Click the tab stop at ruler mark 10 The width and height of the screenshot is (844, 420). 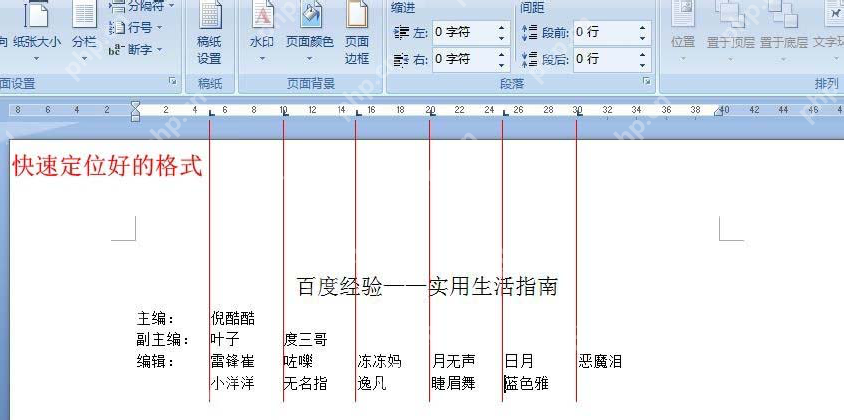coord(285,113)
